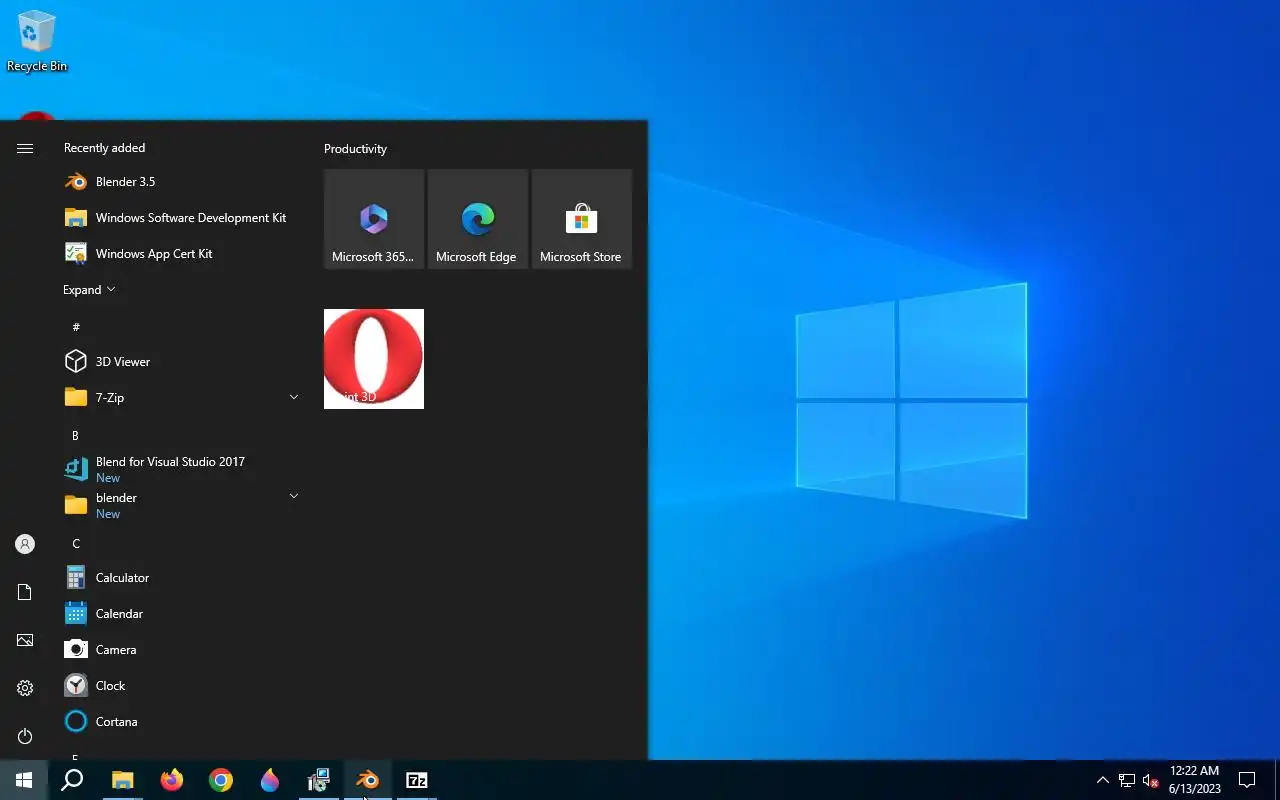
Task: Open Blender 3.5 from Recently added
Action: point(180,182)
